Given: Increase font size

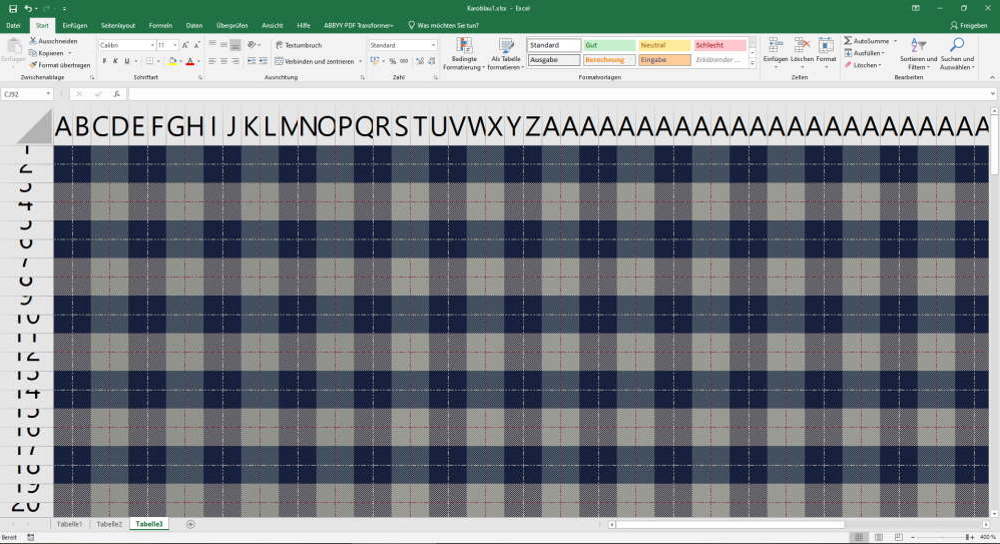Looking at the screenshot, I should (x=185, y=45).
